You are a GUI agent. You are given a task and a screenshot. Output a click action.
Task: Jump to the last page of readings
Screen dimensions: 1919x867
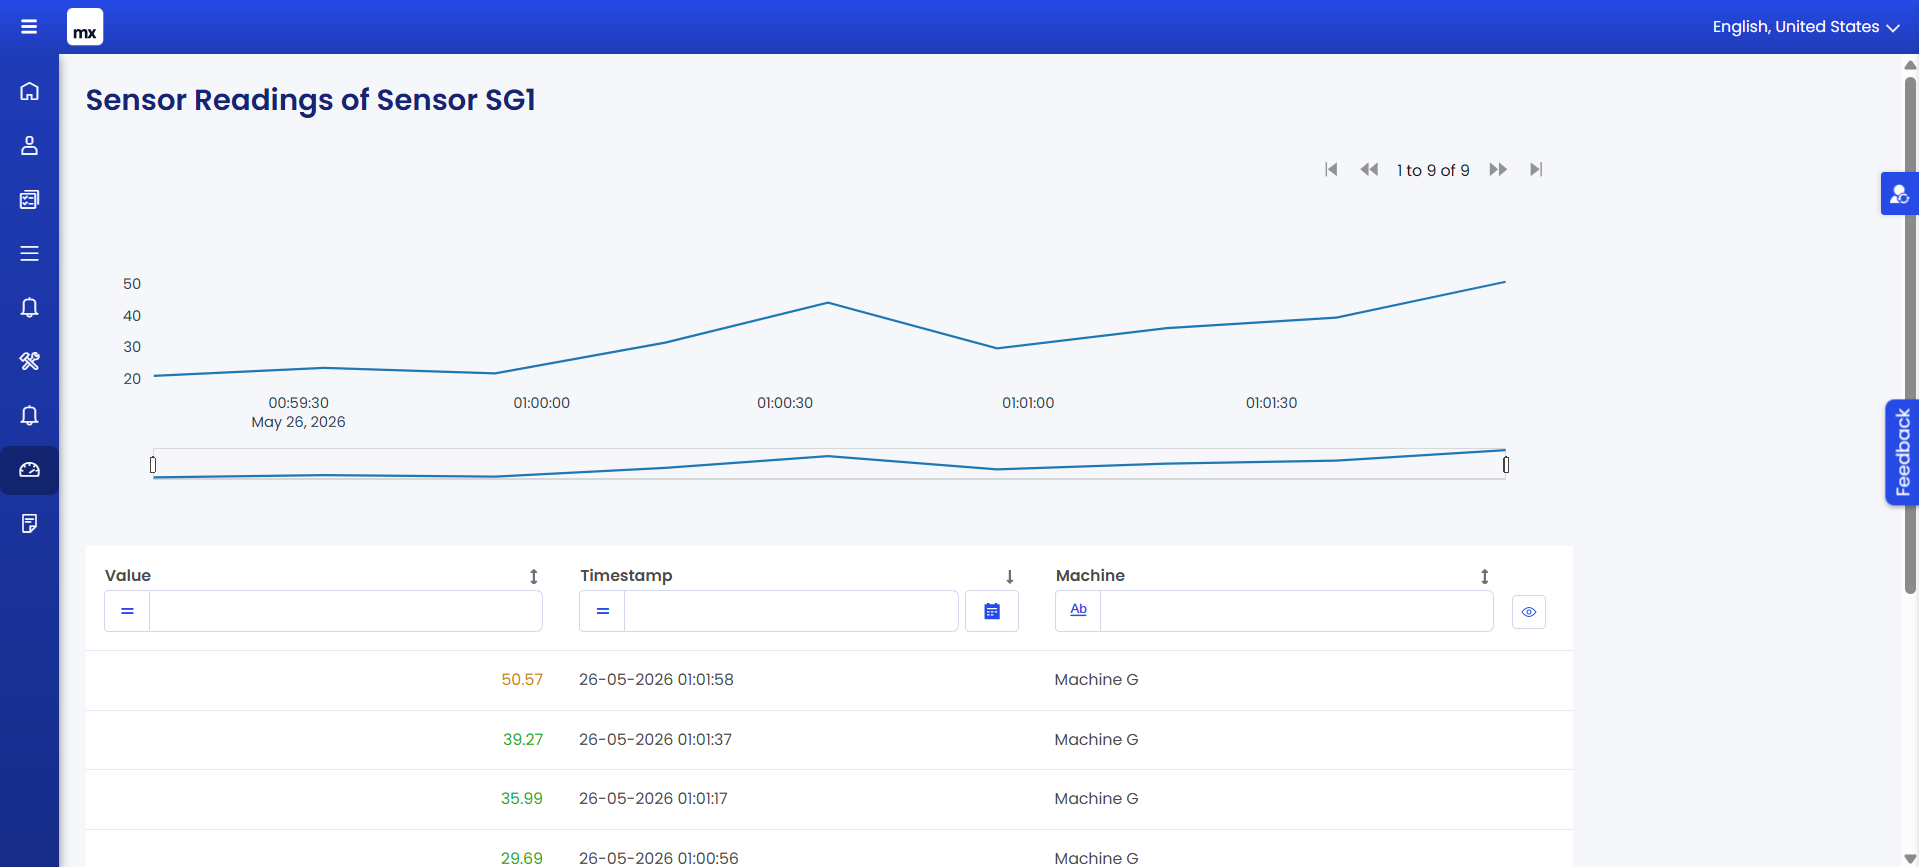(1536, 170)
